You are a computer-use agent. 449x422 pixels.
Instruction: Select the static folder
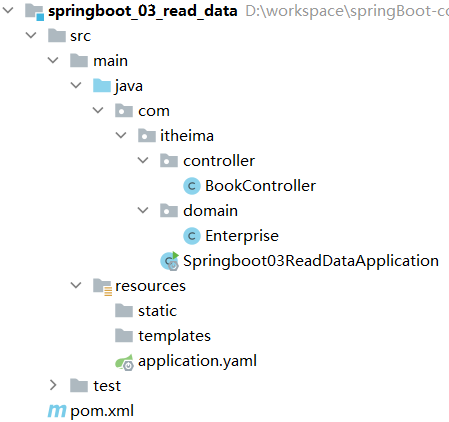click(x=146, y=311)
